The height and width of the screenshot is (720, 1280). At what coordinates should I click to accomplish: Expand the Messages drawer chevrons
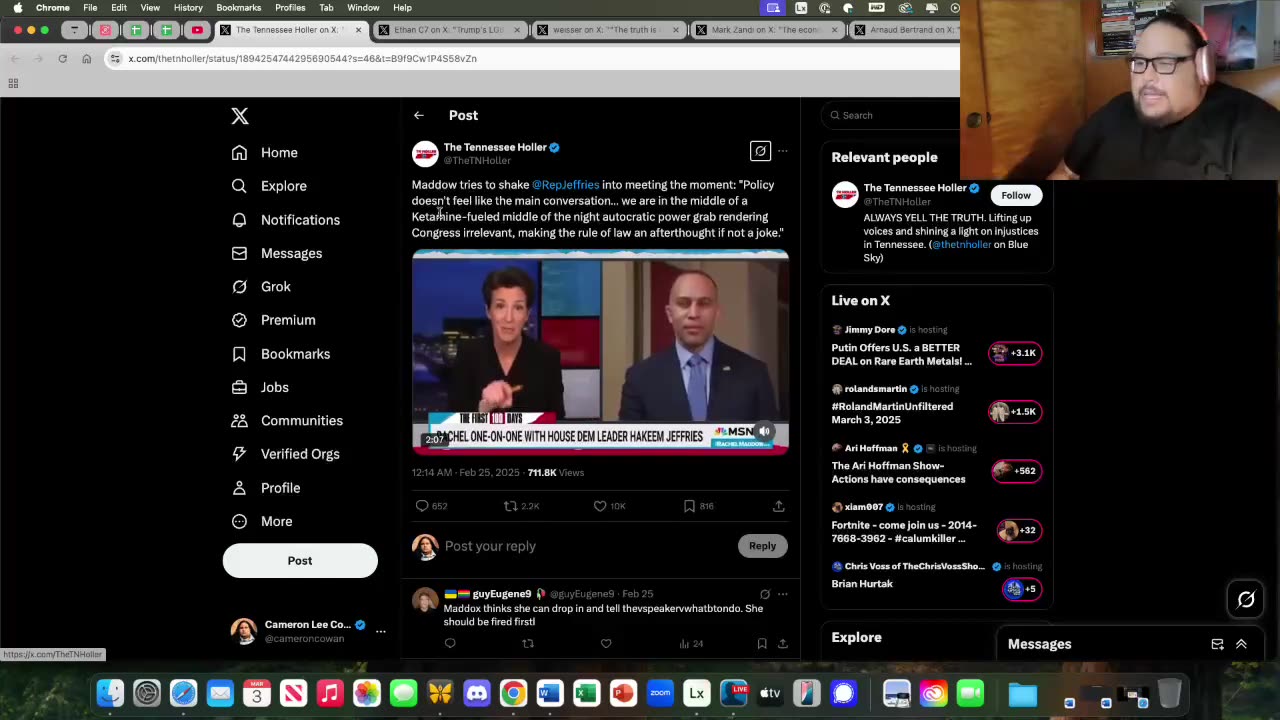1241,644
